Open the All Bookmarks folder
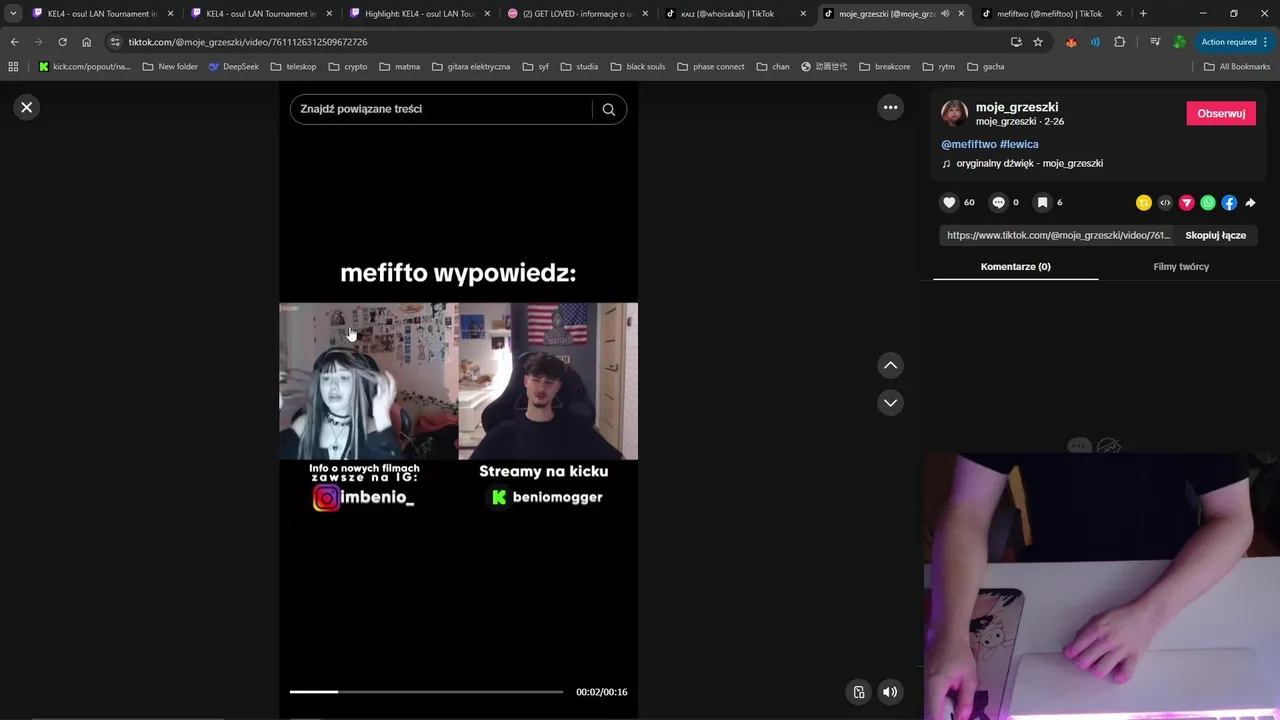The height and width of the screenshot is (720, 1280). click(1236, 67)
